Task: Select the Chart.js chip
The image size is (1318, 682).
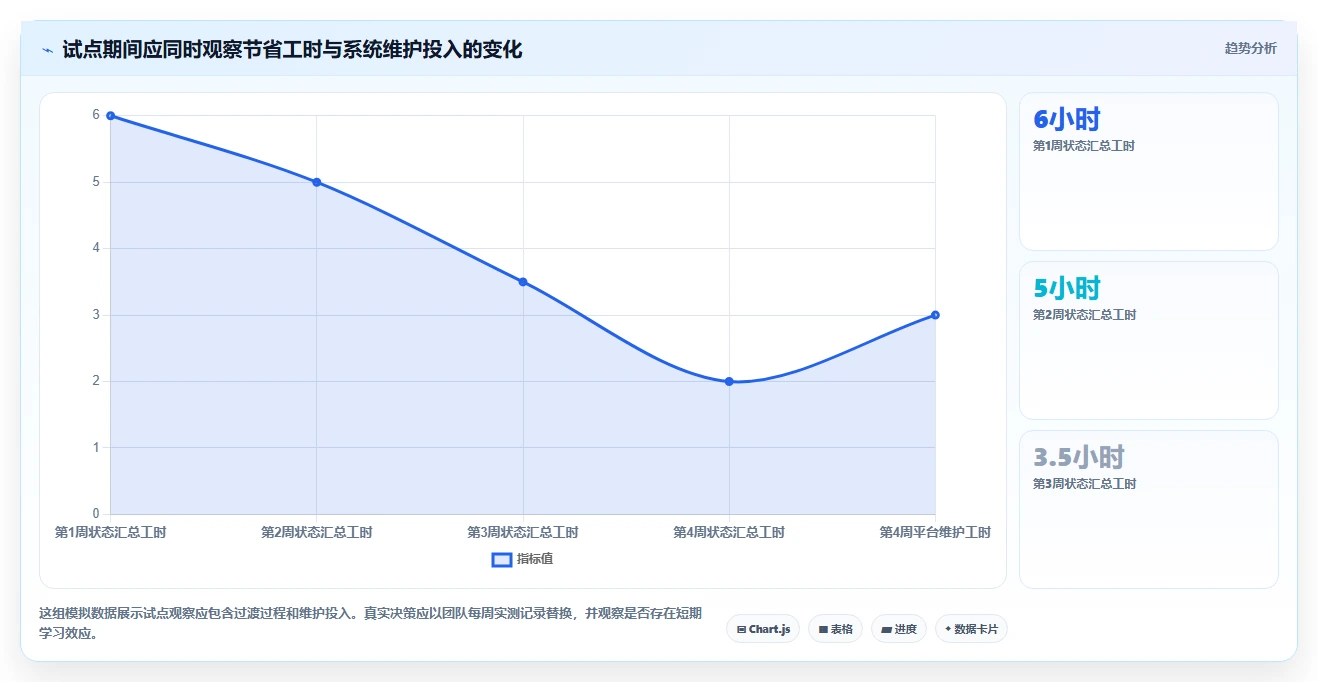Action: pos(763,629)
